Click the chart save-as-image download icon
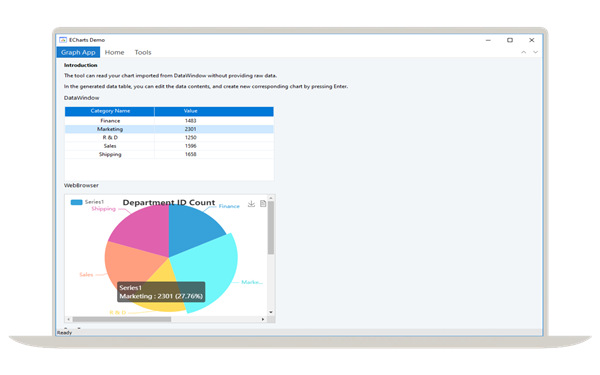600x375 pixels. 251,204
